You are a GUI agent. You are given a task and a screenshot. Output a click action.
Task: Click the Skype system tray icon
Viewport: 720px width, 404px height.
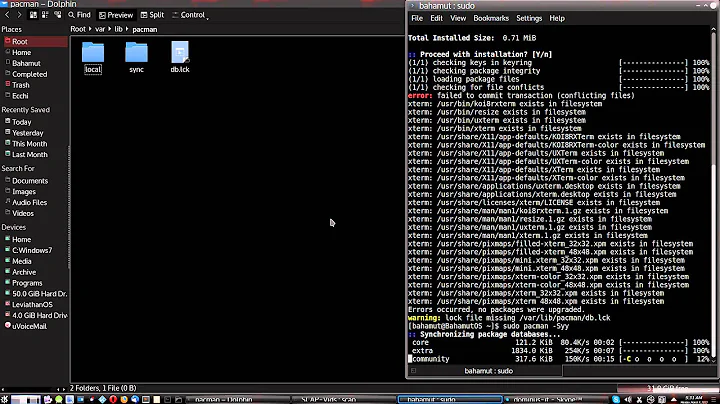point(616,400)
